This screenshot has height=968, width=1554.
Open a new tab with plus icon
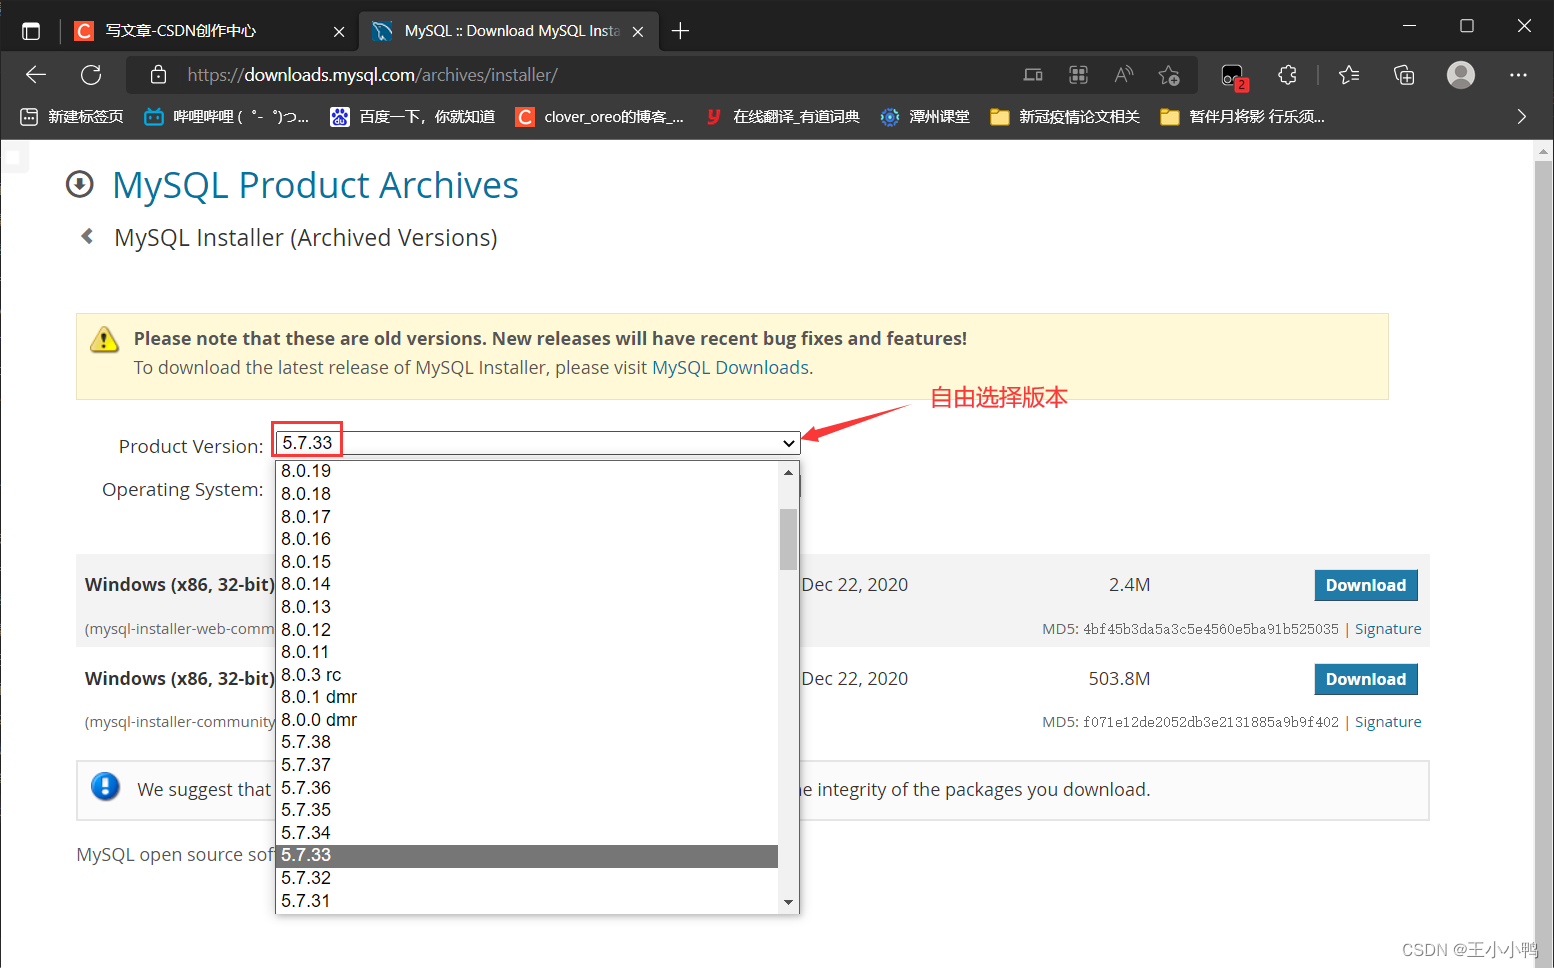(x=680, y=31)
